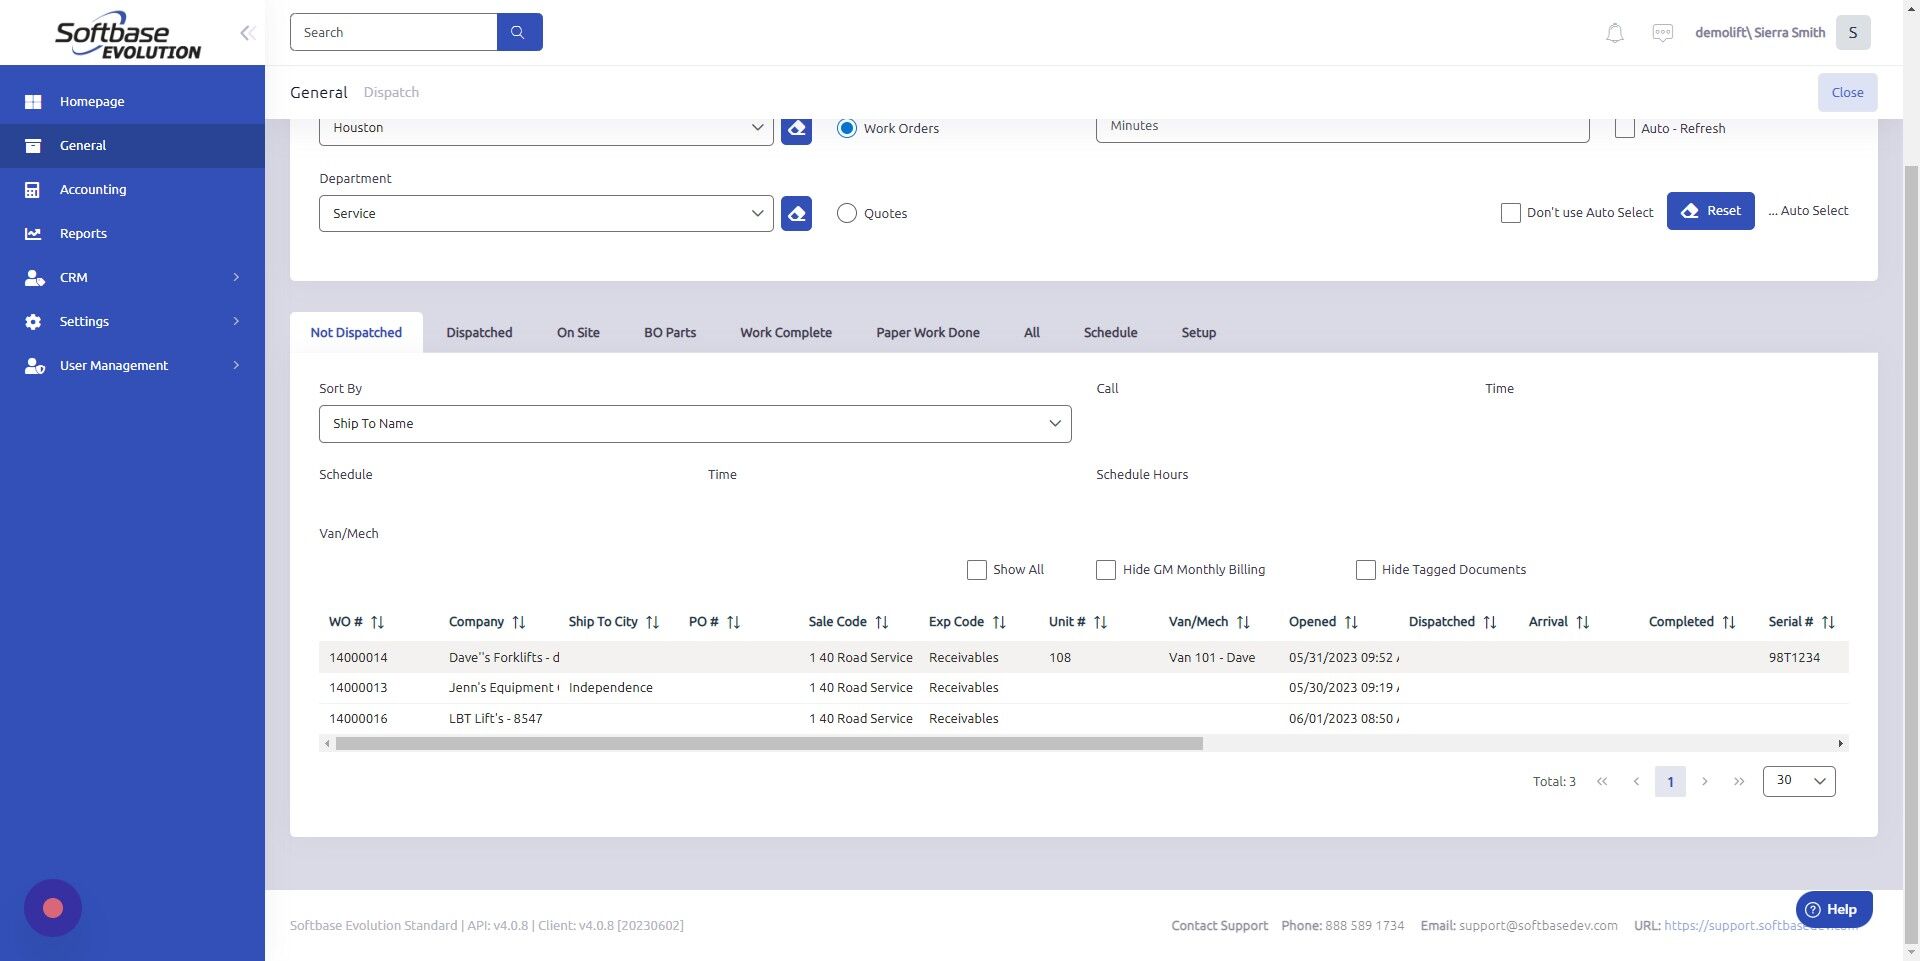Enable the Show All checkbox

(976, 569)
